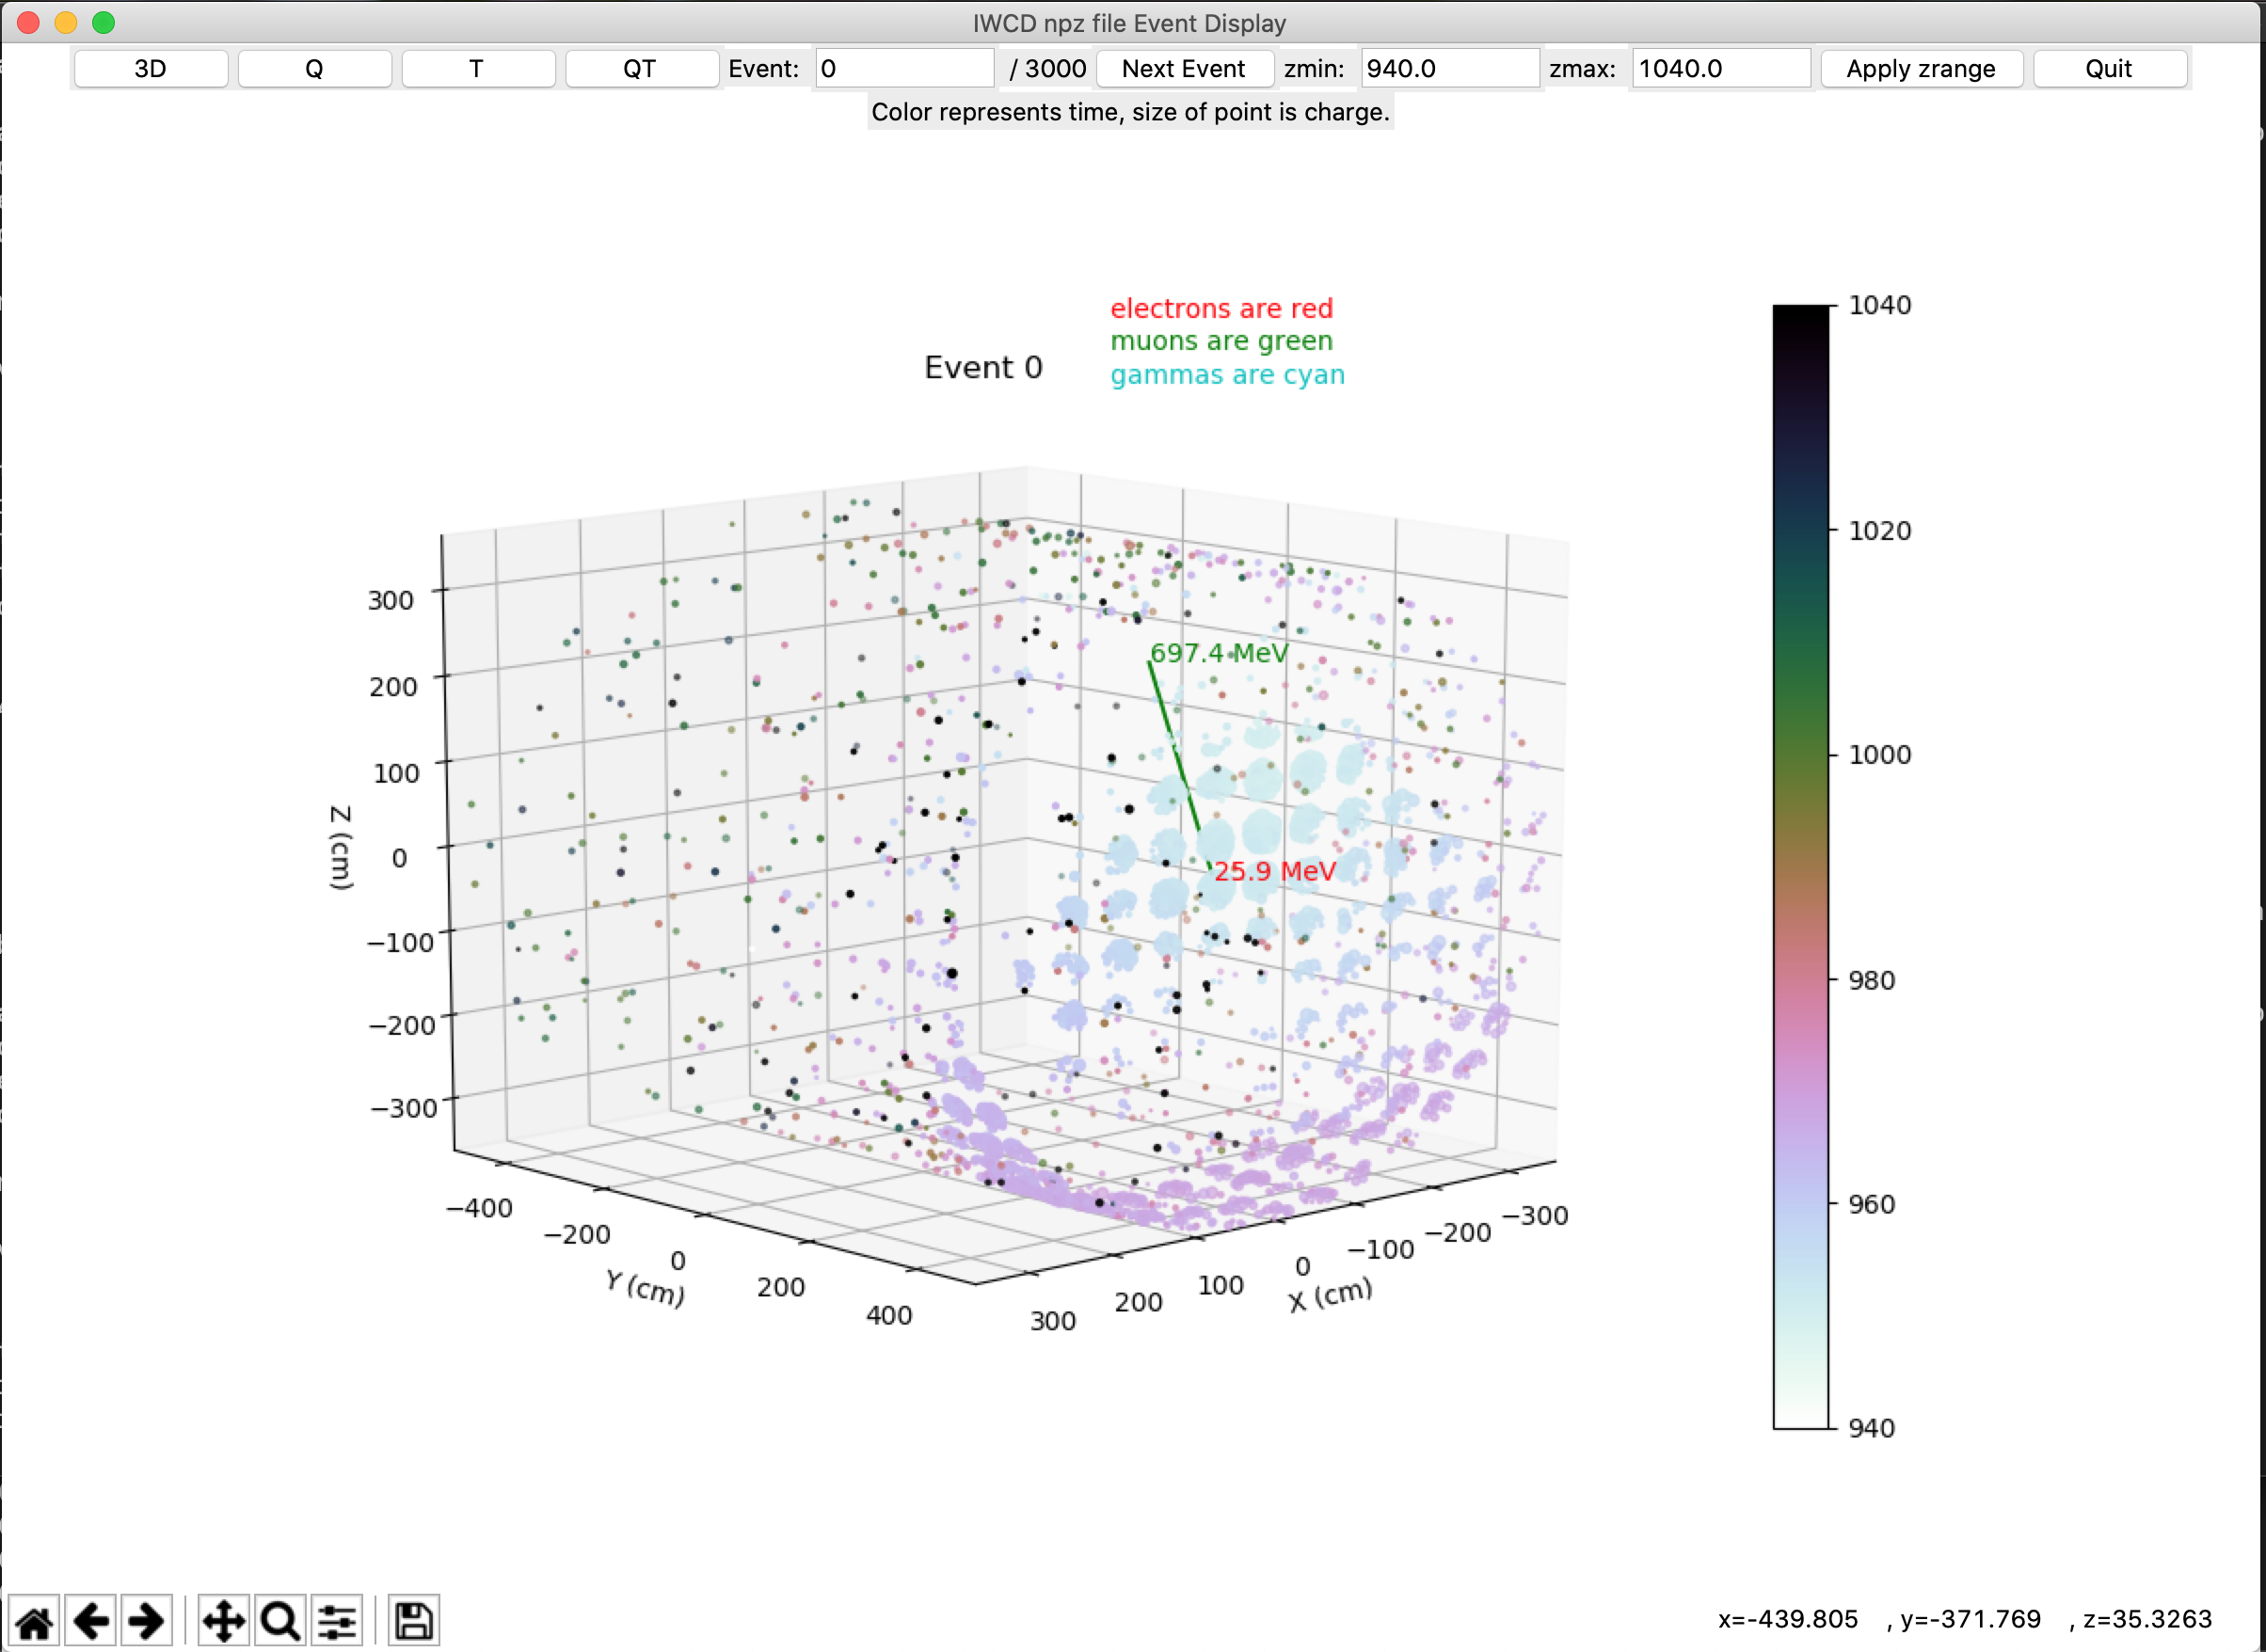2266x1652 pixels.
Task: Click the back arrow previous view icon
Action: coord(91,1621)
